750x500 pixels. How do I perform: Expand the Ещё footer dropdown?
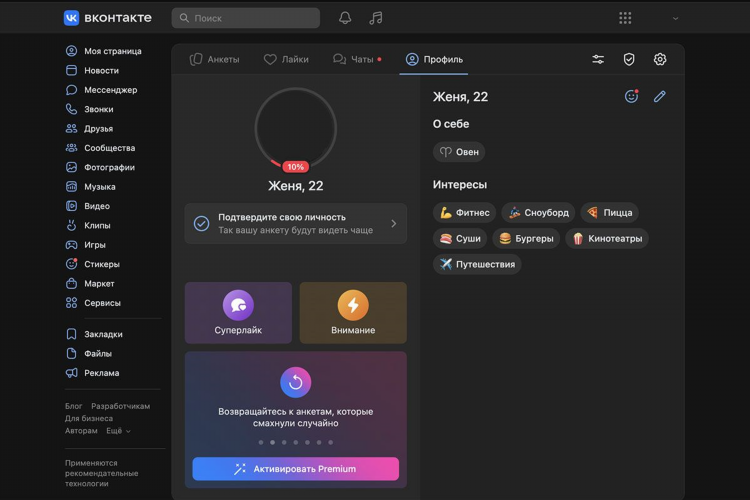point(118,431)
